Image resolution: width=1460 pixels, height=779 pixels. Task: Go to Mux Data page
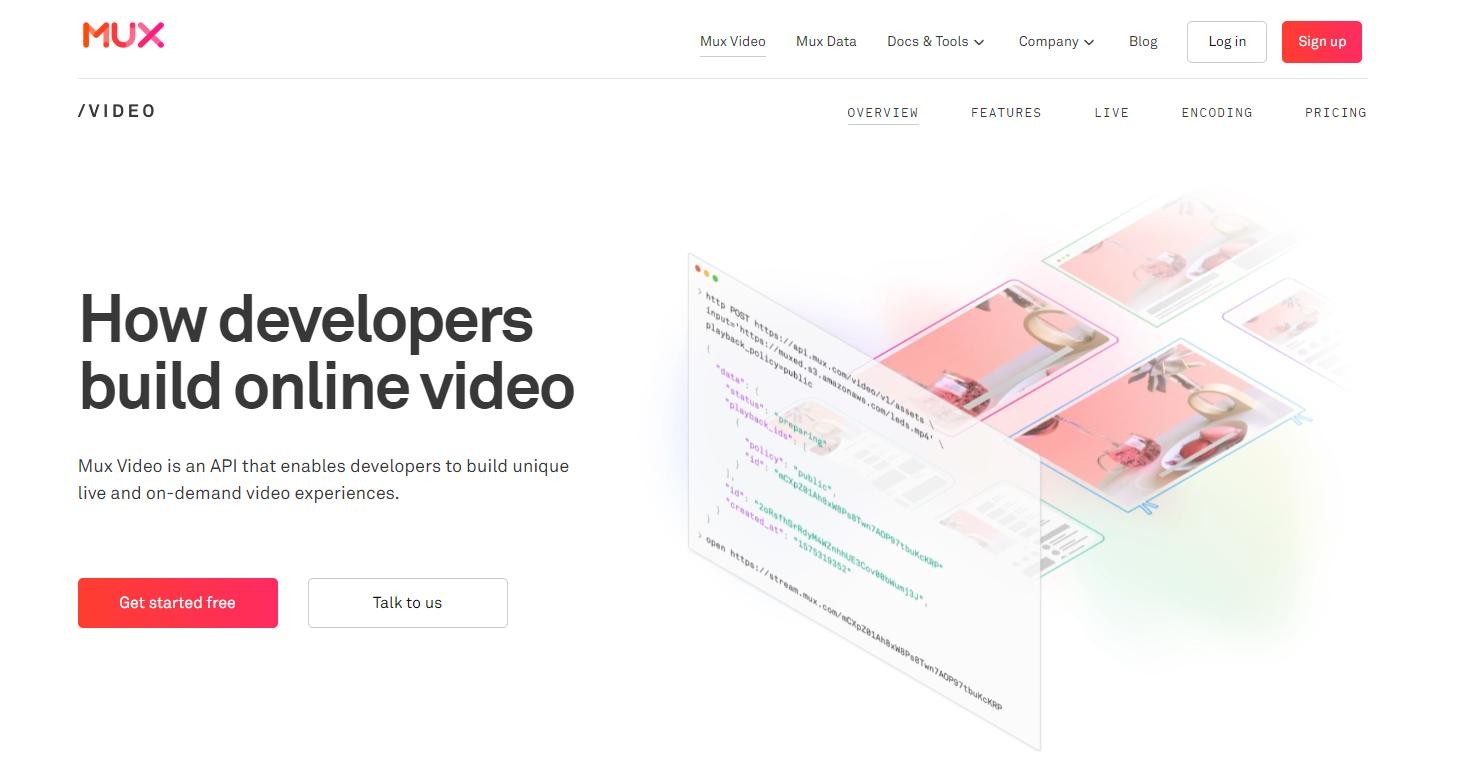[826, 41]
